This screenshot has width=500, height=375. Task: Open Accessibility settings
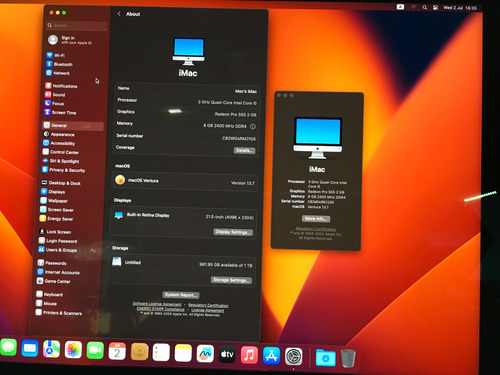[59, 143]
